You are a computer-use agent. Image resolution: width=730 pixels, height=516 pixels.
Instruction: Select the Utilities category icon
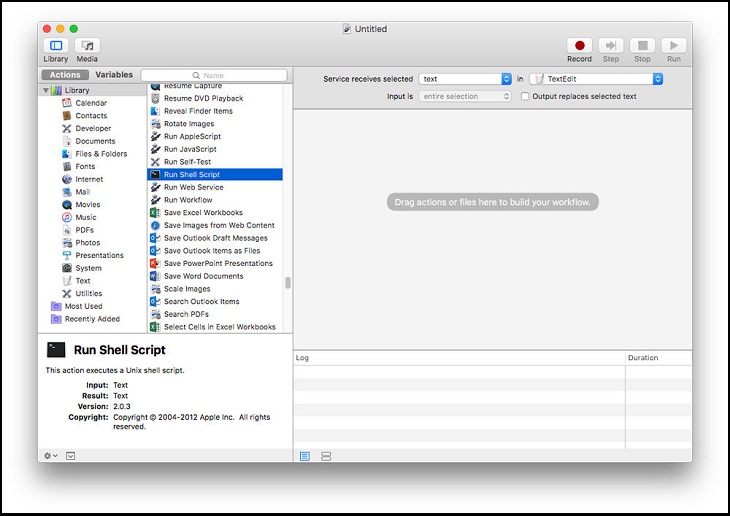pyautogui.click(x=67, y=293)
